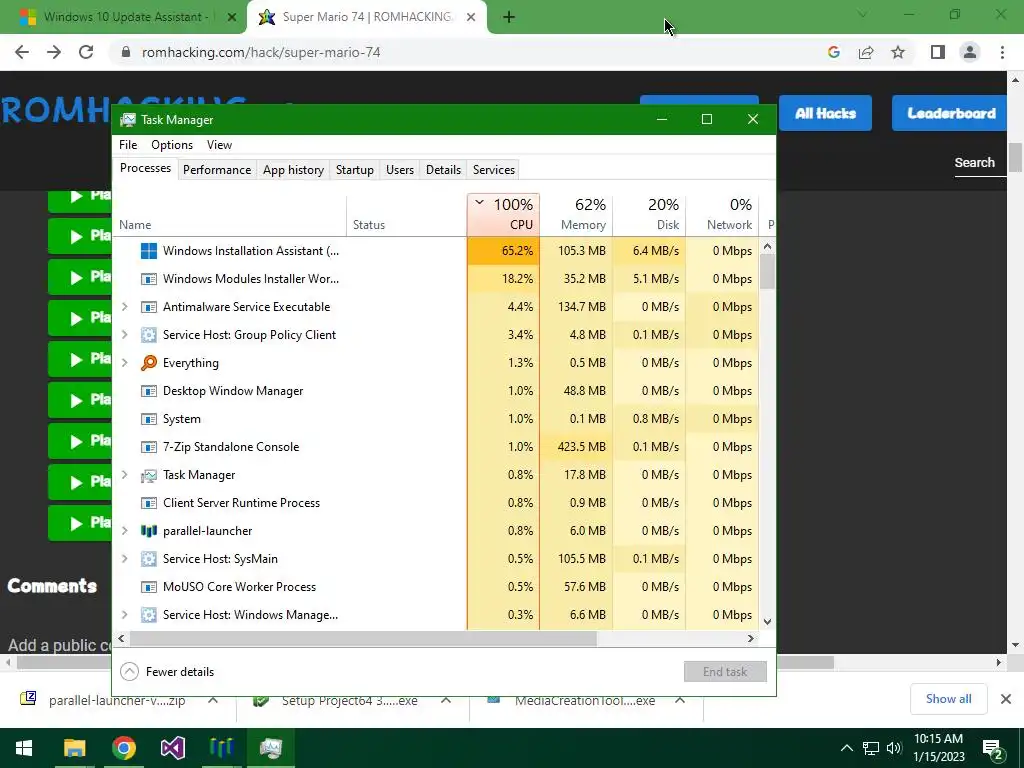Switch to the Users tab
This screenshot has height=768, width=1024.
click(400, 170)
